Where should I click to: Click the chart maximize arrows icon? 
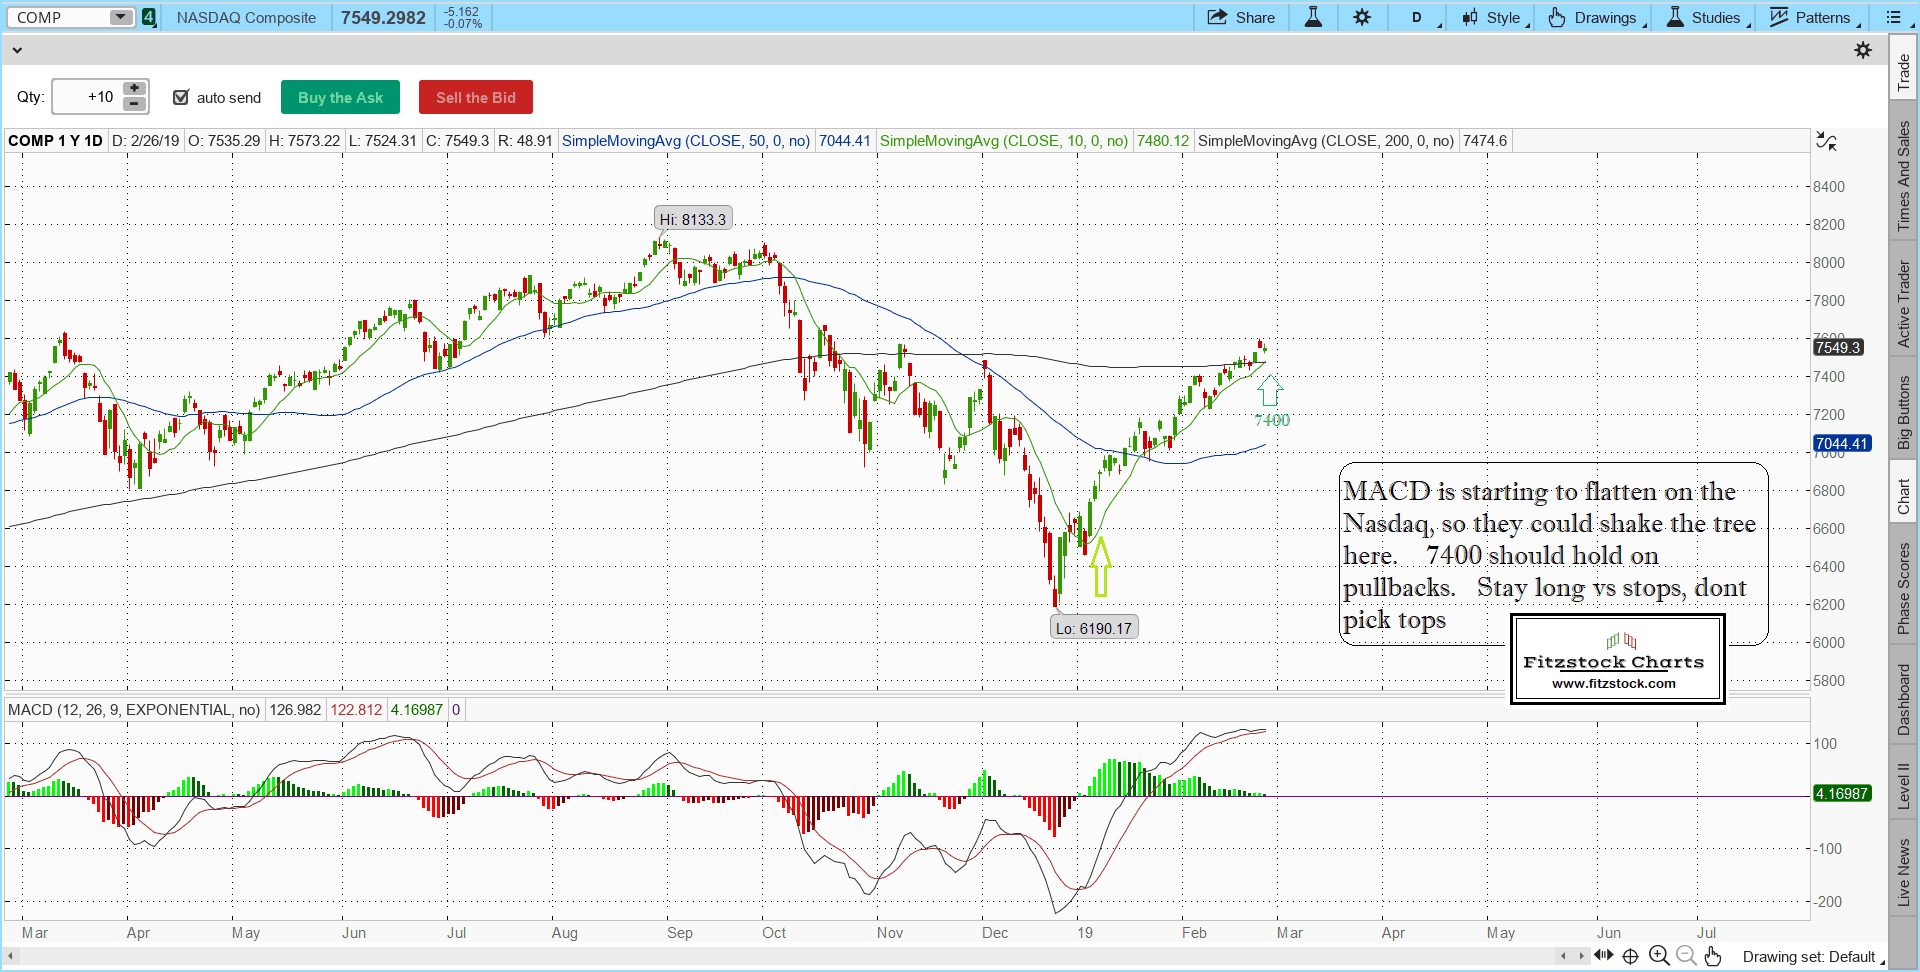pos(1826,142)
